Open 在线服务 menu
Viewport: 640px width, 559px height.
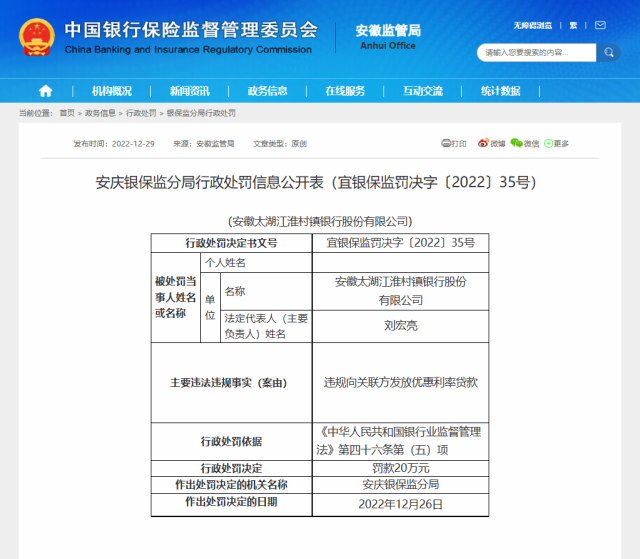coord(345,91)
